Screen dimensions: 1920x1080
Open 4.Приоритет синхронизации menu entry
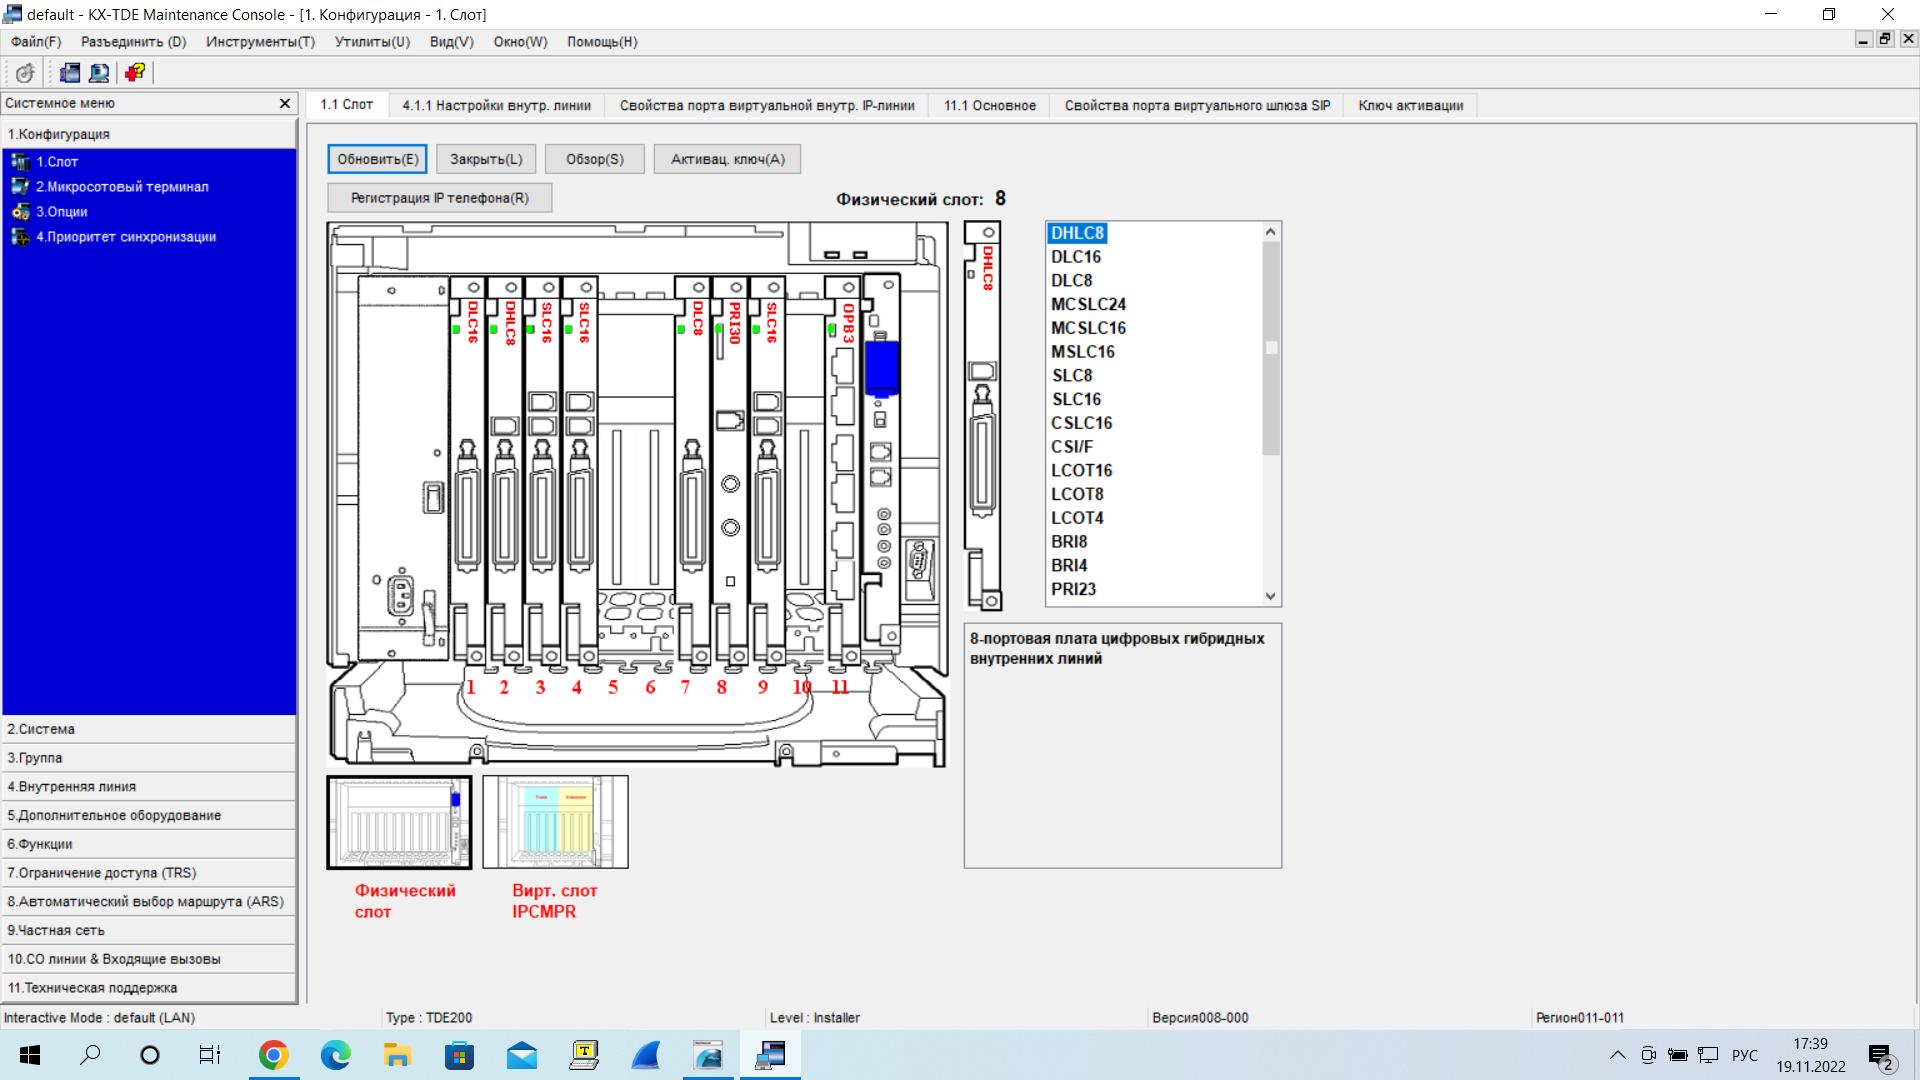[126, 237]
